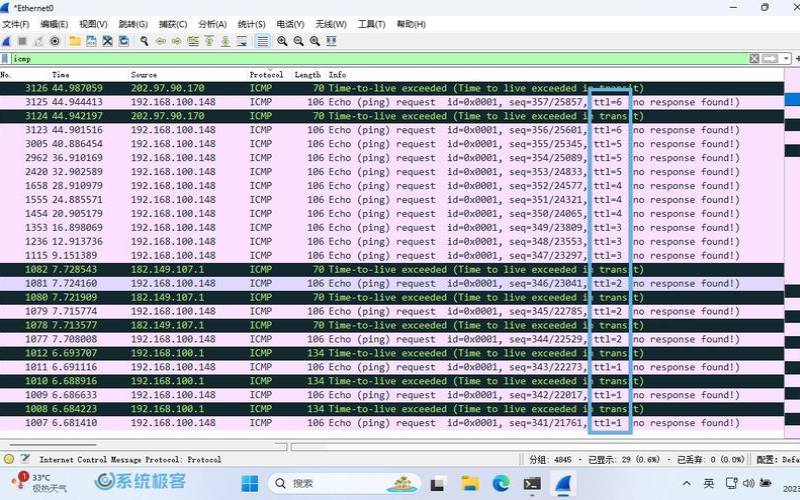This screenshot has height=500, width=800.
Task: Click the taskbar 搜索 search box
Action: pyautogui.click(x=345, y=483)
